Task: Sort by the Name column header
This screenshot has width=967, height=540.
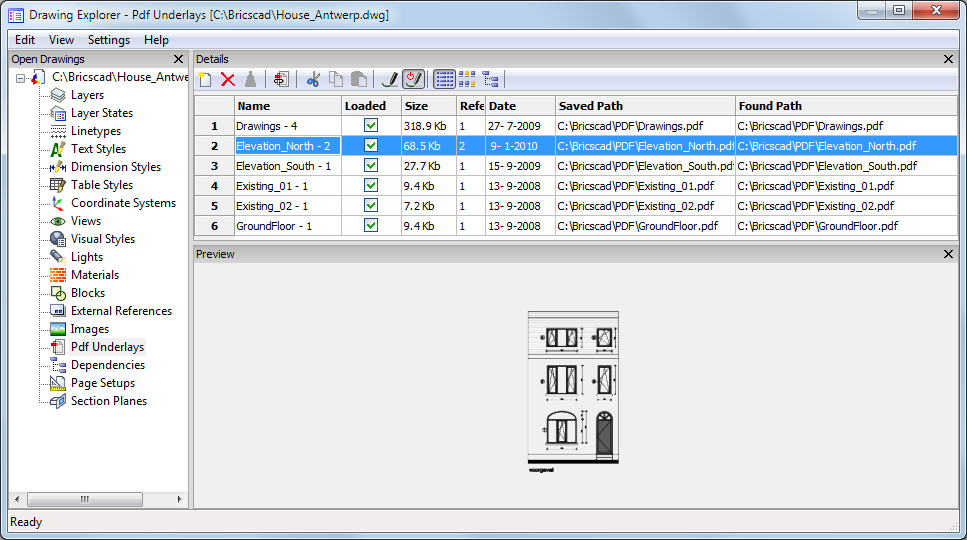Action: pyautogui.click(x=287, y=106)
